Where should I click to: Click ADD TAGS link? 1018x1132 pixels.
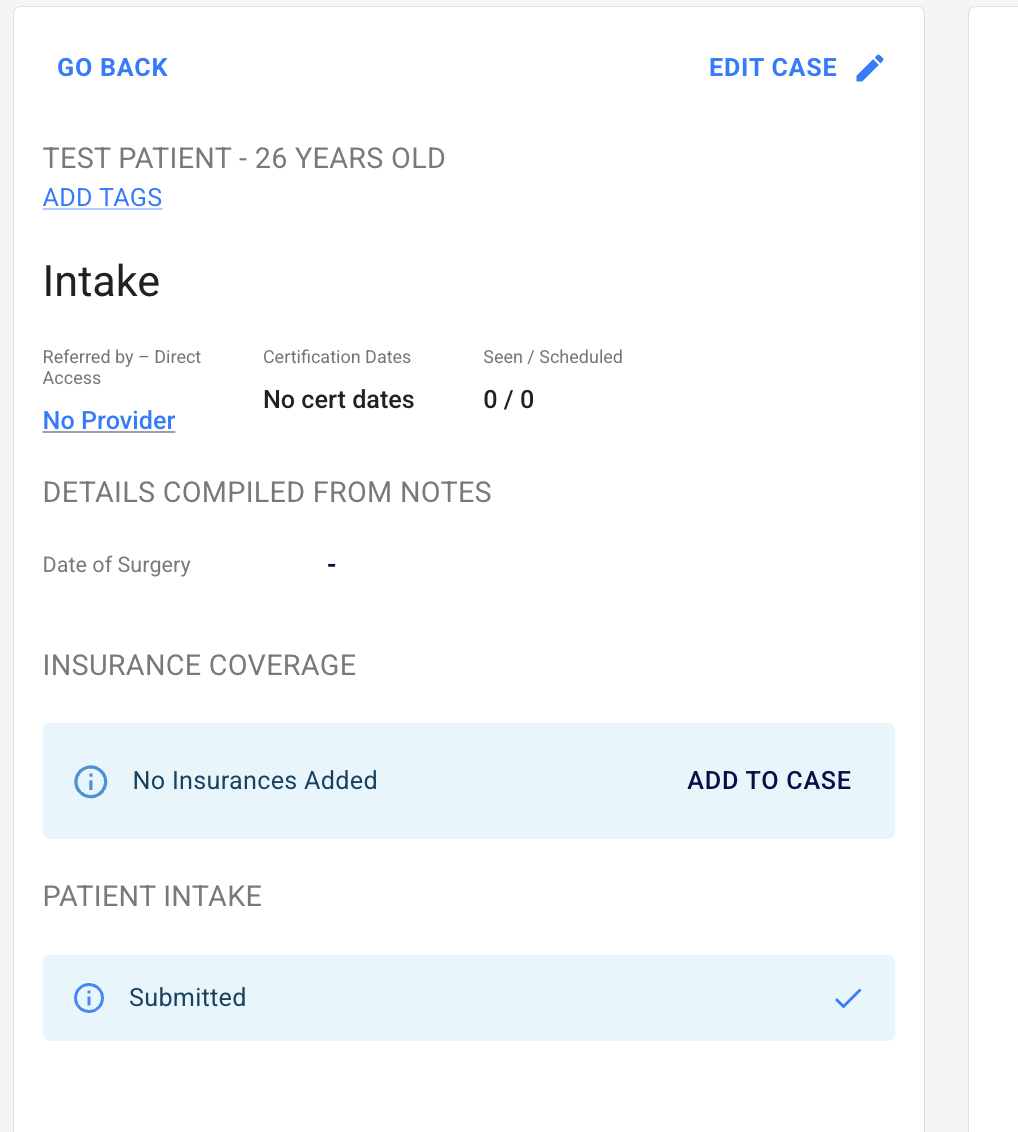102,198
